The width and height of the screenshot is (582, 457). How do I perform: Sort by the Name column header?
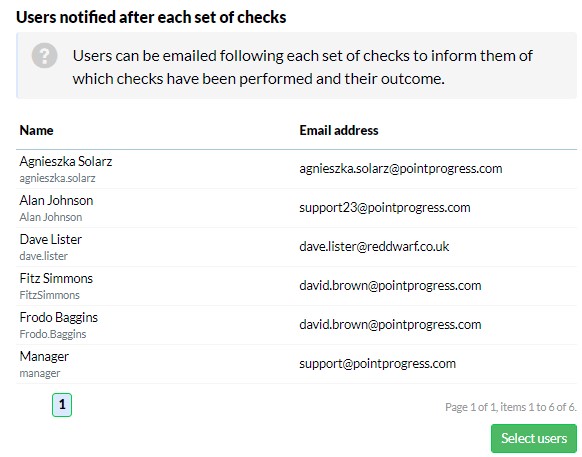click(x=36, y=130)
